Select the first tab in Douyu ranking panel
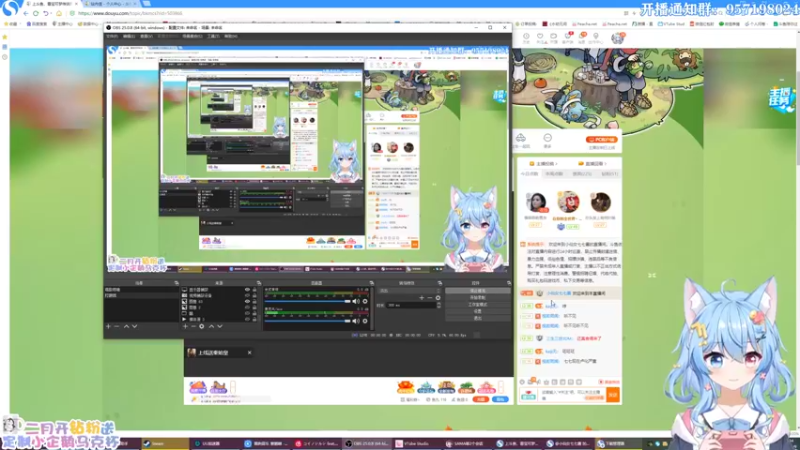 (530, 174)
